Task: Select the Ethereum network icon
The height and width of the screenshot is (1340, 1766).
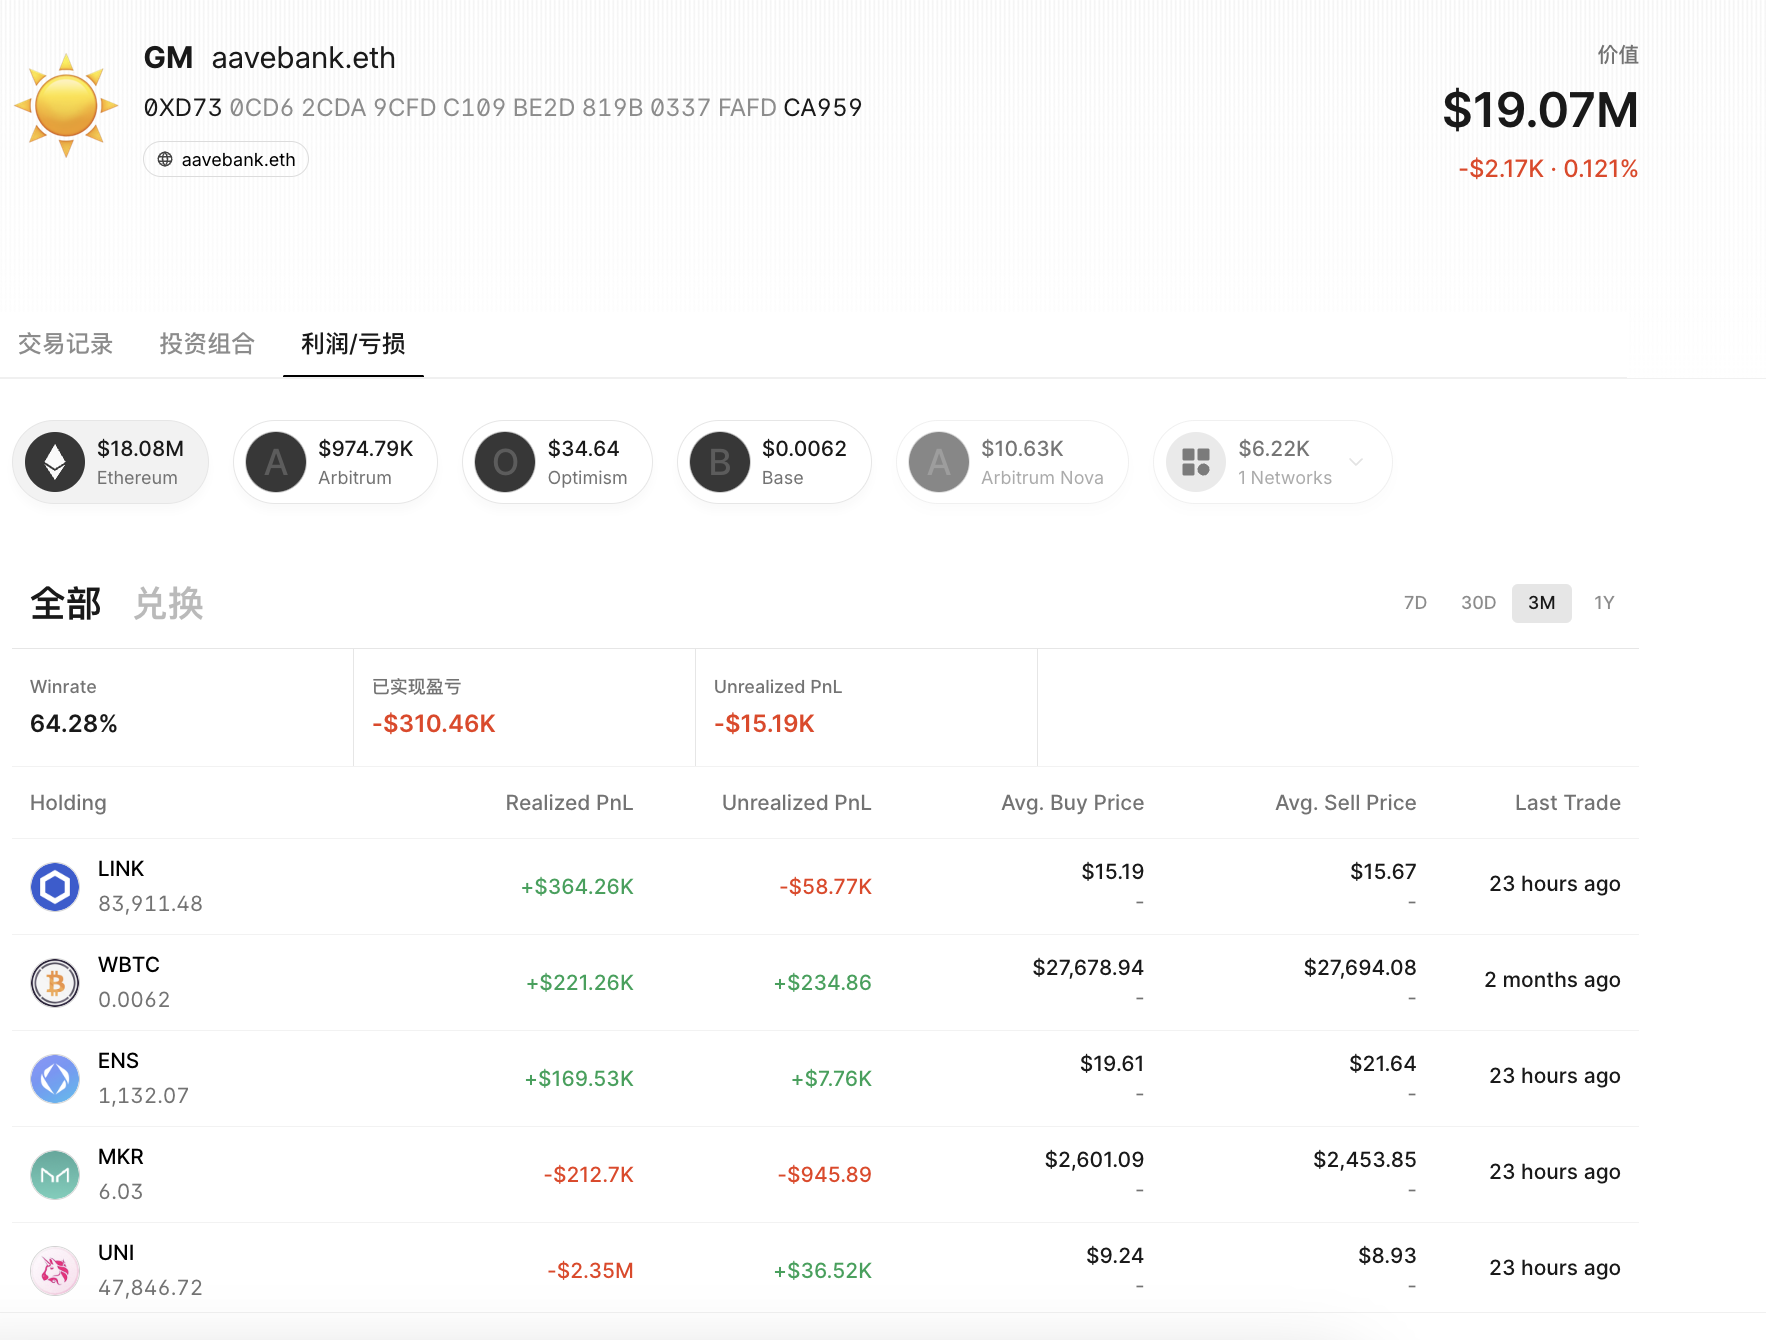Action: coord(55,462)
